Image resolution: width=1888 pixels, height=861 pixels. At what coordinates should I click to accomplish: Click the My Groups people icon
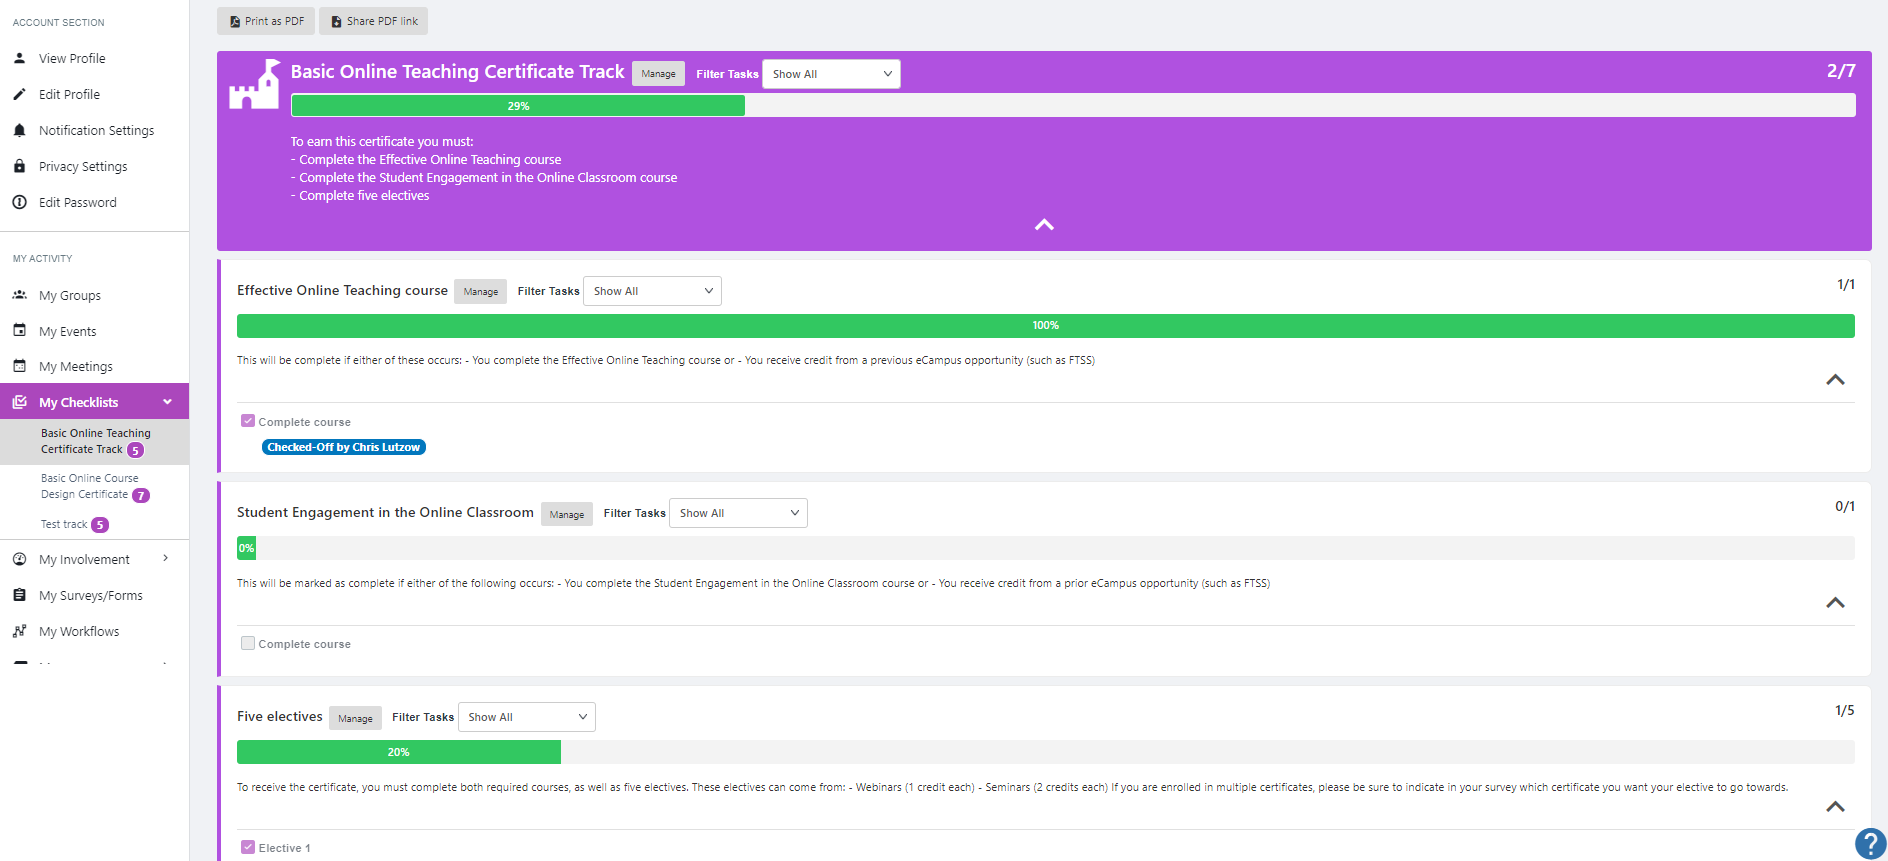click(x=19, y=295)
